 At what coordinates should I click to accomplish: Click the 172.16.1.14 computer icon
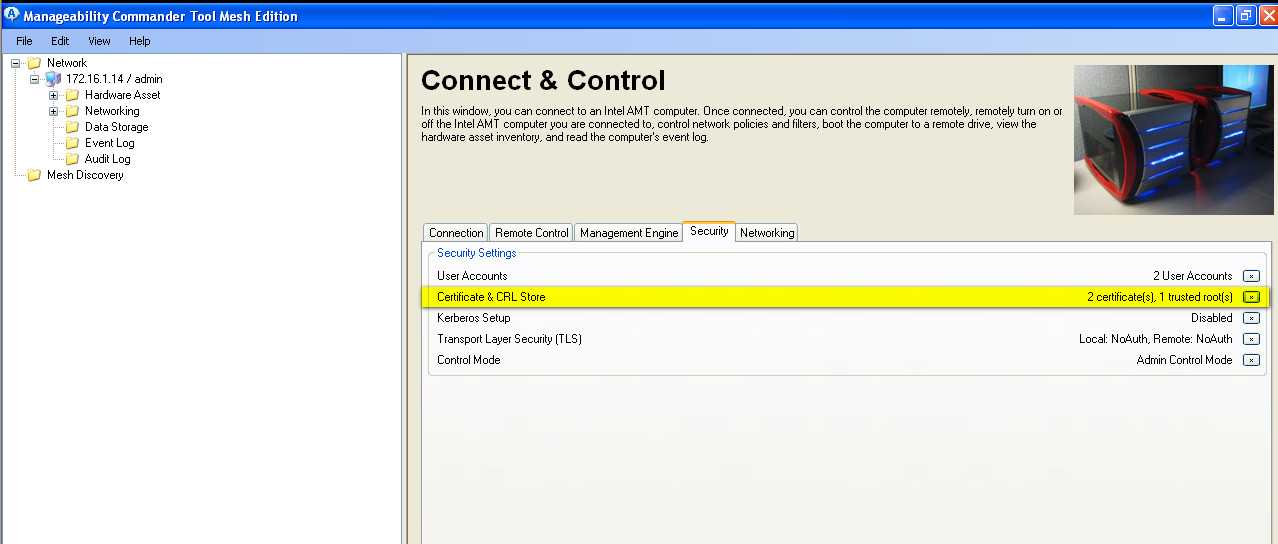point(53,79)
